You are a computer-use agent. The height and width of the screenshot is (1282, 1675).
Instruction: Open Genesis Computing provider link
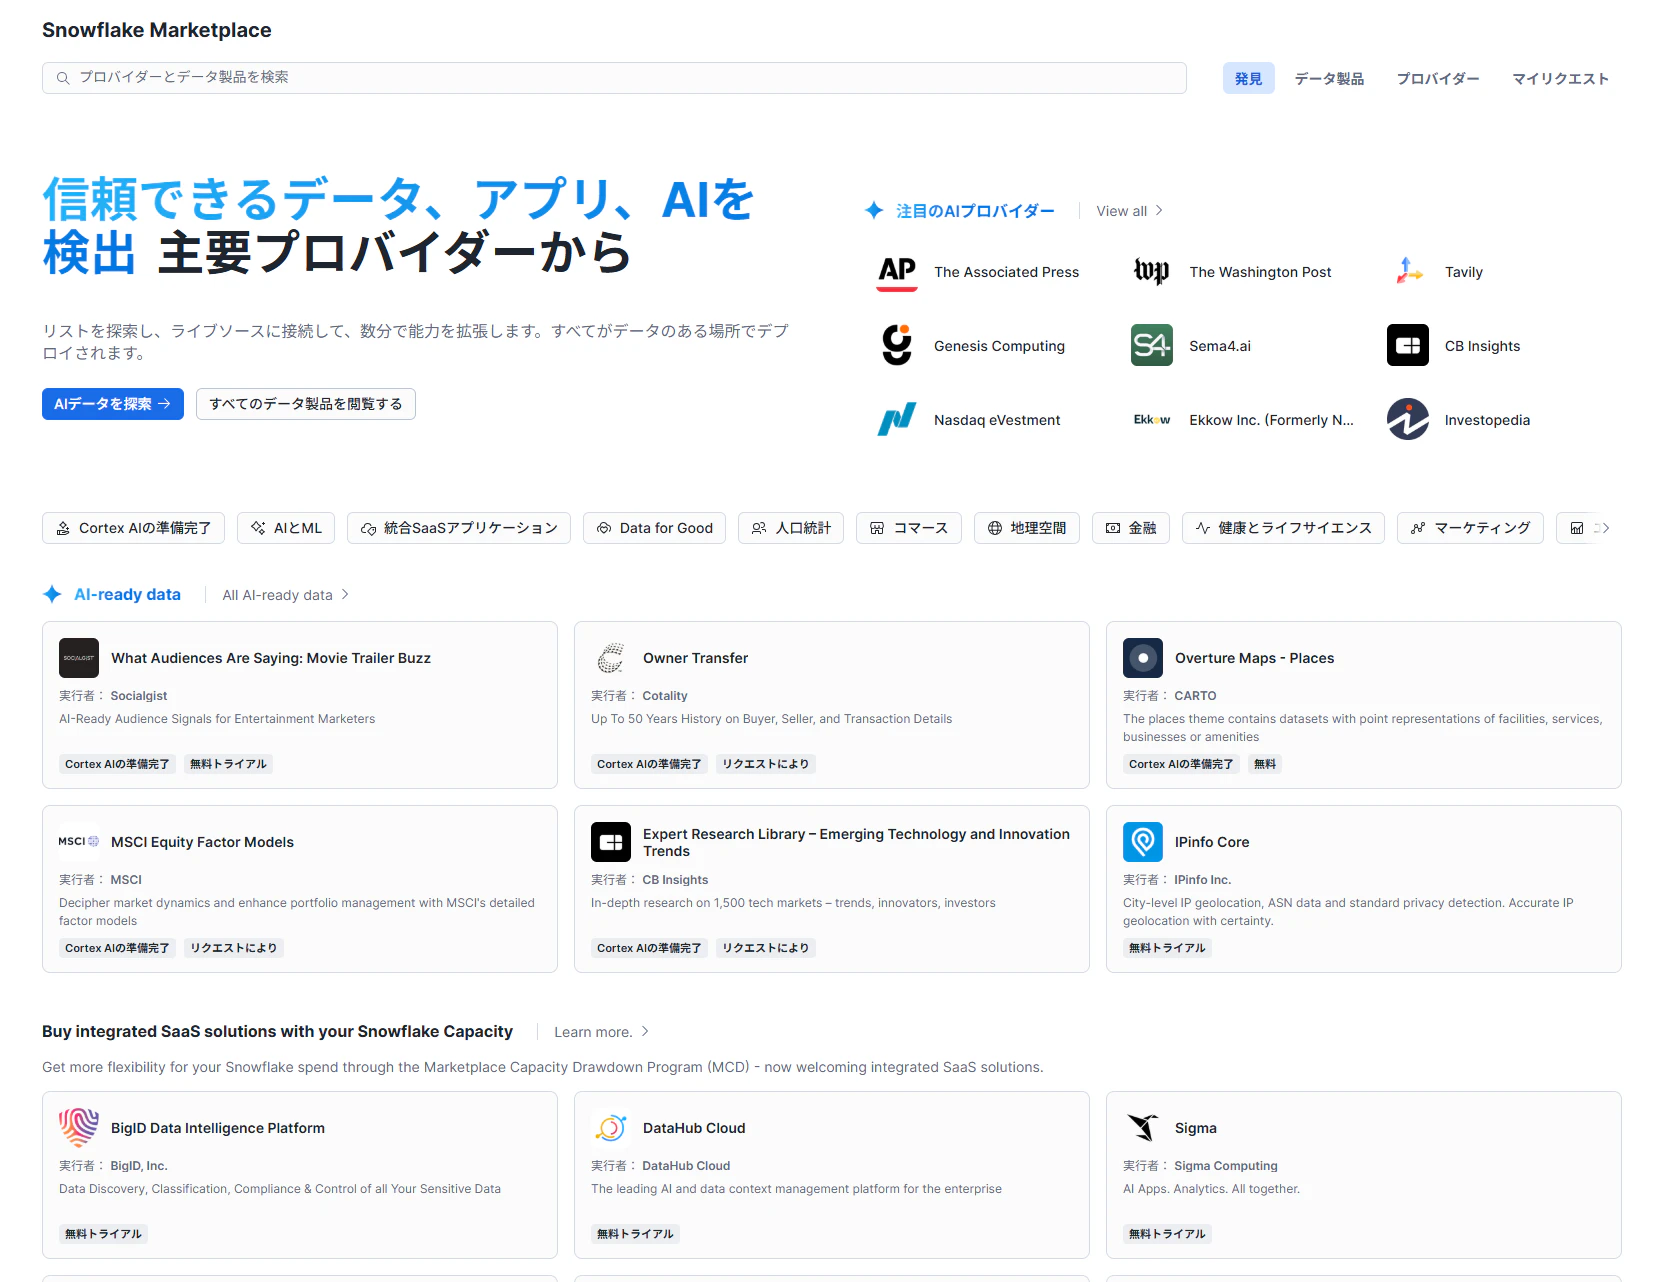point(999,346)
